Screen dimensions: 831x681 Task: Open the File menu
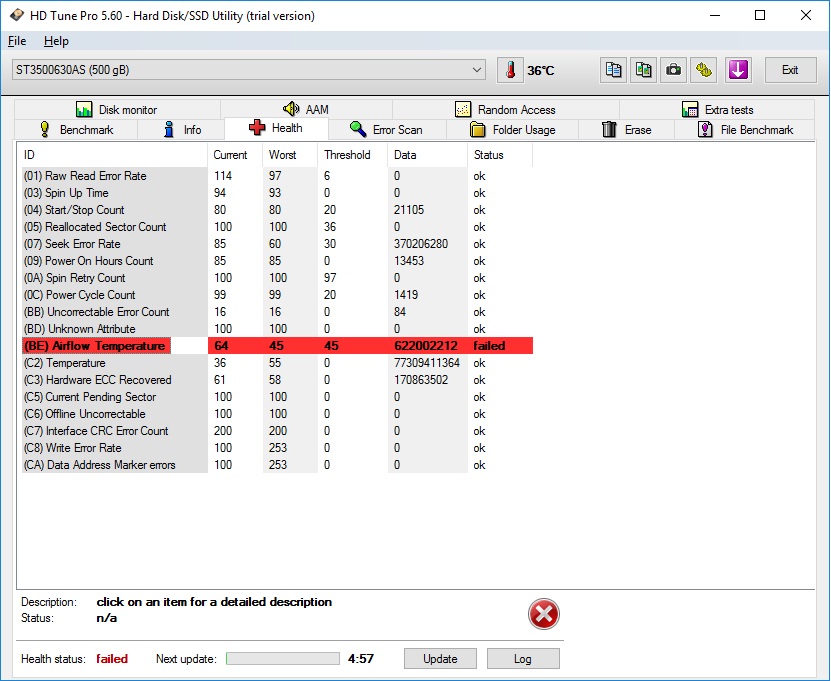[17, 41]
